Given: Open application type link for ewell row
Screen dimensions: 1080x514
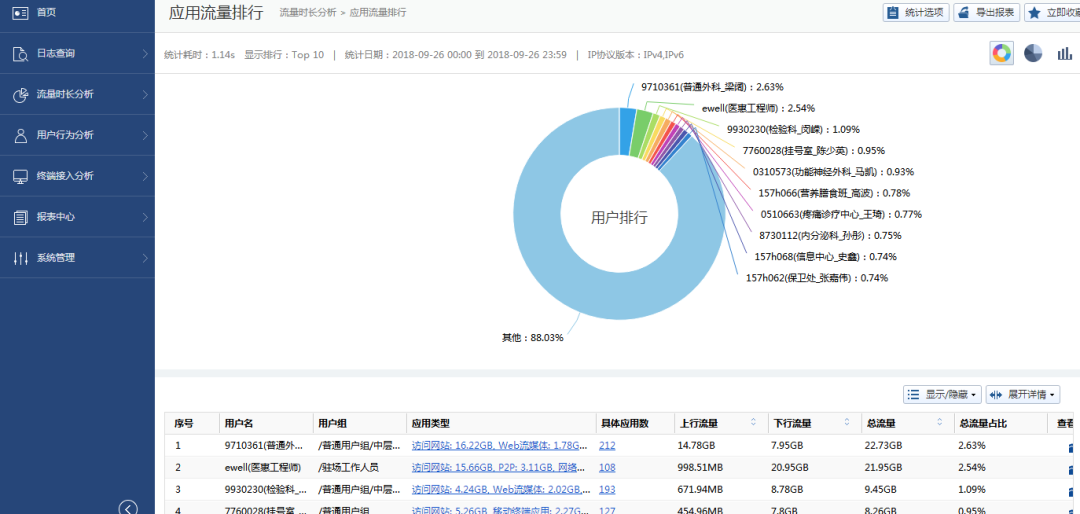Looking at the screenshot, I should (x=500, y=468).
